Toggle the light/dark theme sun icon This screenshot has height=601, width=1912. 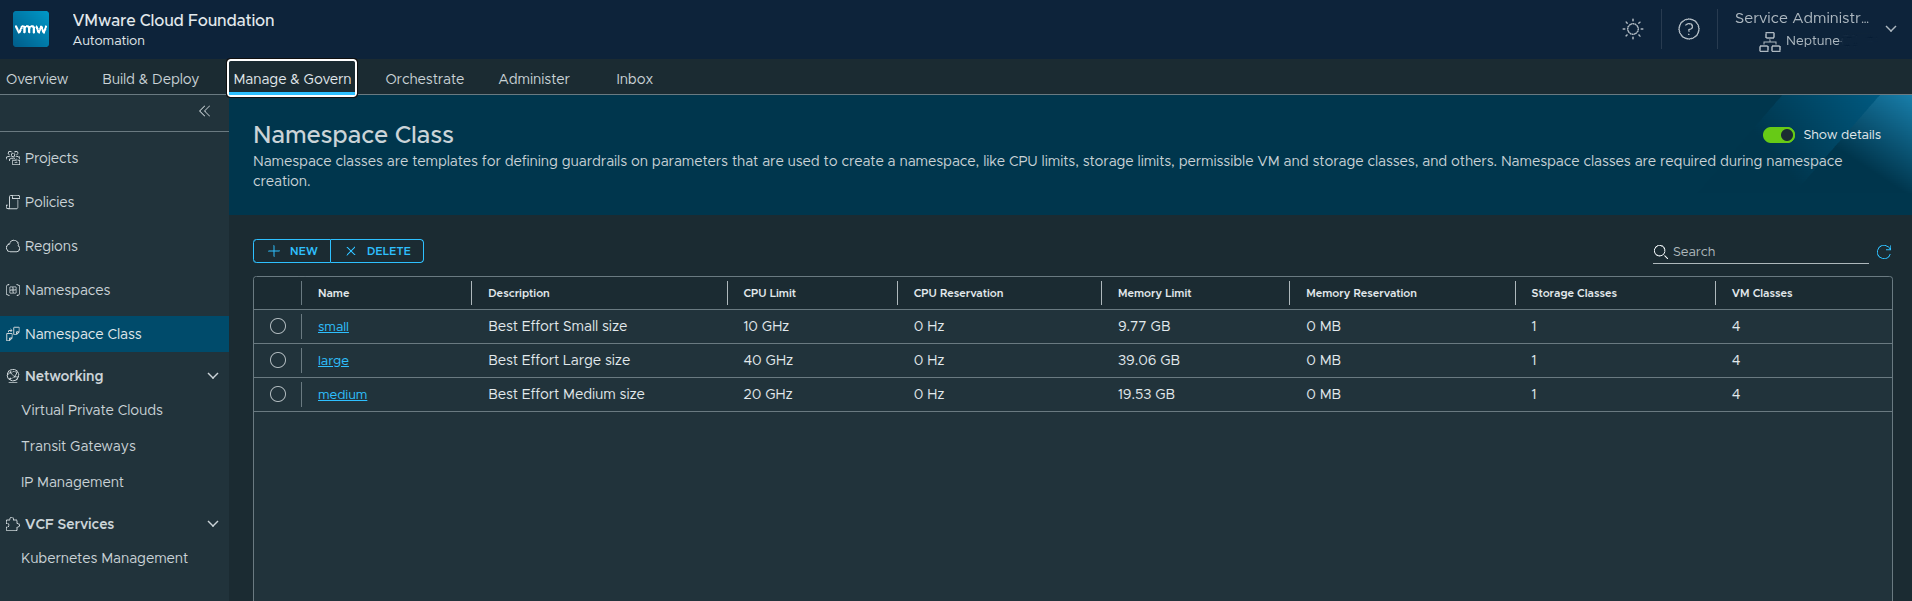1633,29
